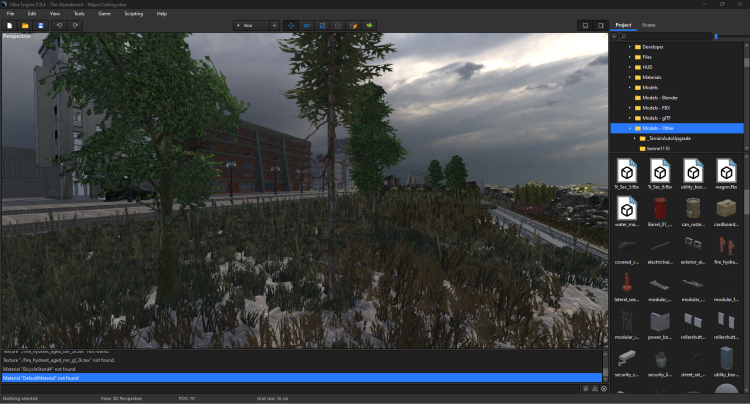Click the gear-like toolbar icon
Viewport: 750px width, 404px height.
pos(338,25)
